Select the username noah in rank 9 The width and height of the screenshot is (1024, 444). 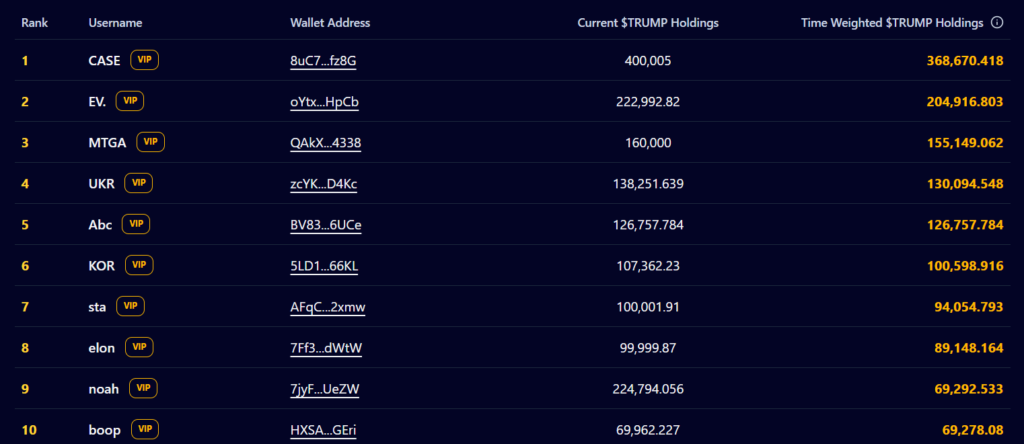pos(104,389)
